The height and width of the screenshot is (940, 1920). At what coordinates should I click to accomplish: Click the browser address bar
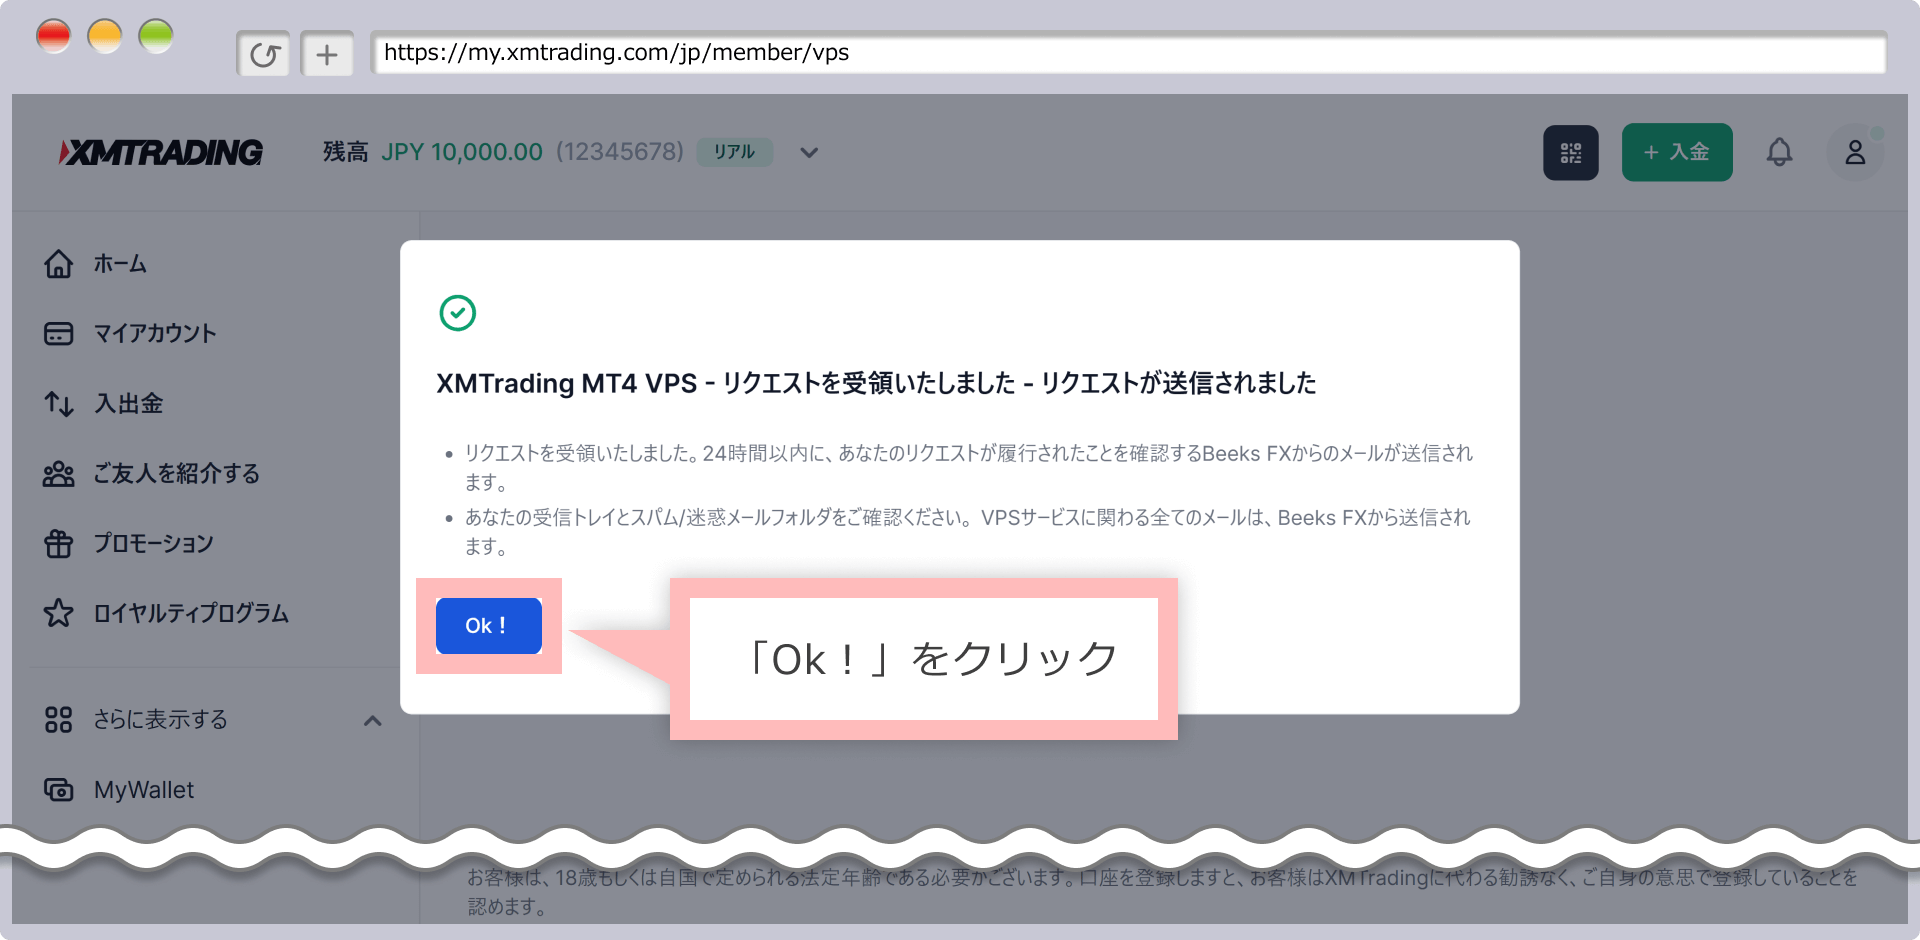[x=1100, y=53]
